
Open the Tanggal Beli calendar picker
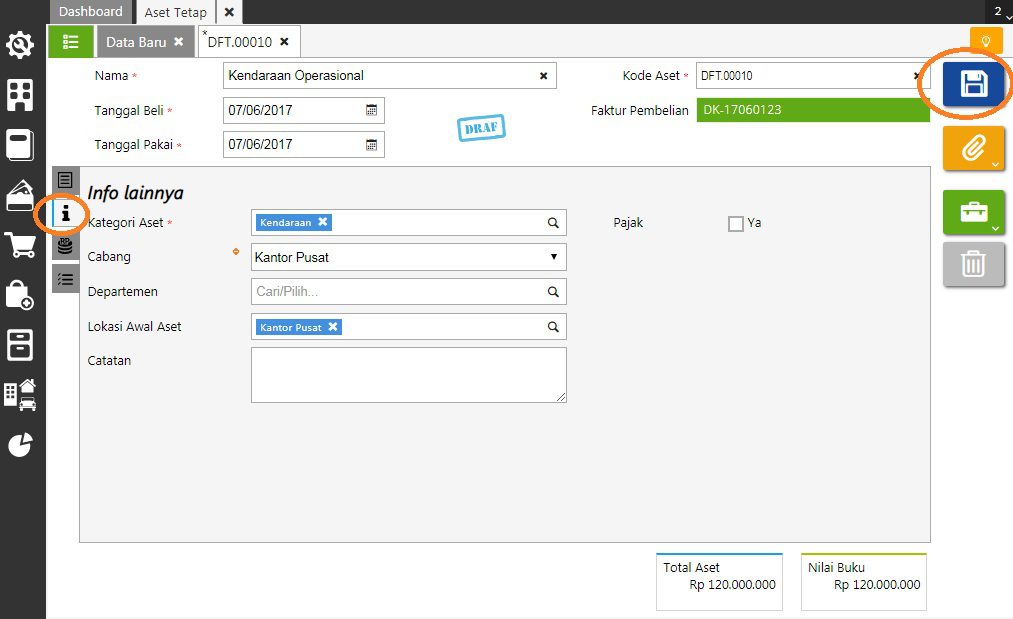tap(371, 110)
